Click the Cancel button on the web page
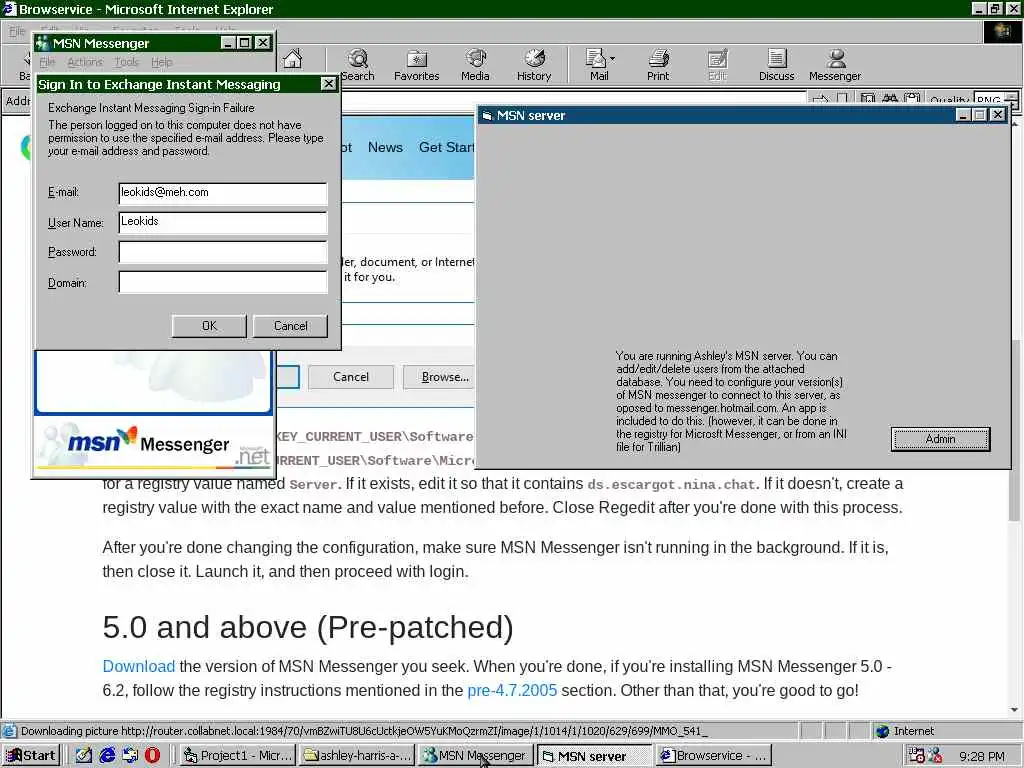Viewport: 1024px width, 768px height. tap(351, 377)
